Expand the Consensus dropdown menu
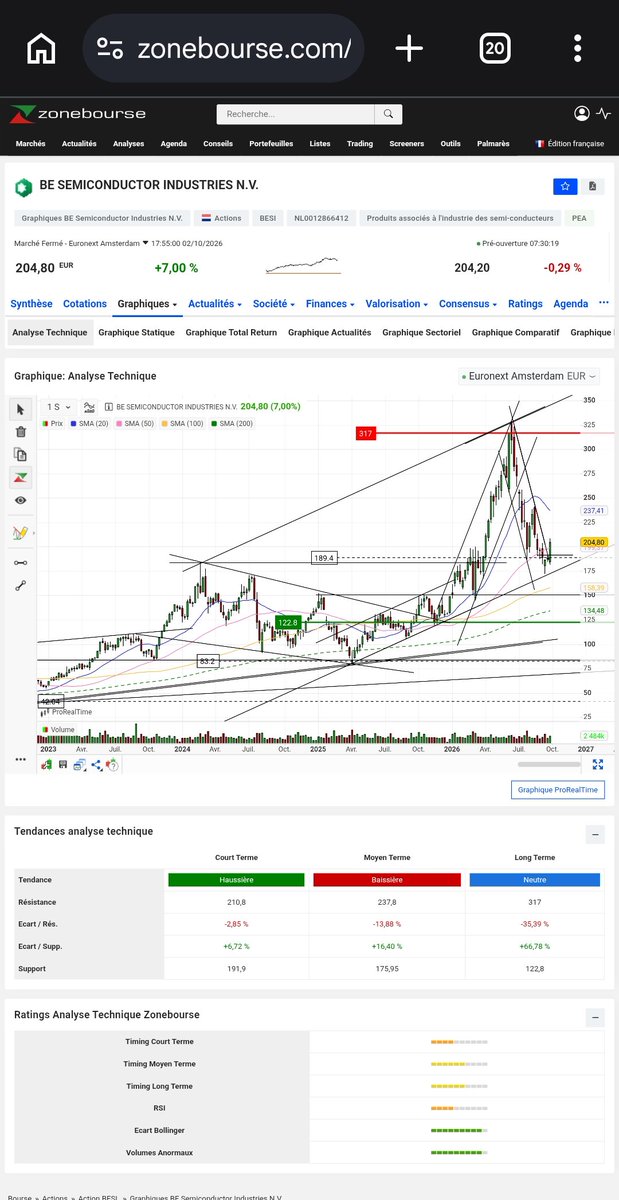Screen dimensions: 619x1200 469,304
